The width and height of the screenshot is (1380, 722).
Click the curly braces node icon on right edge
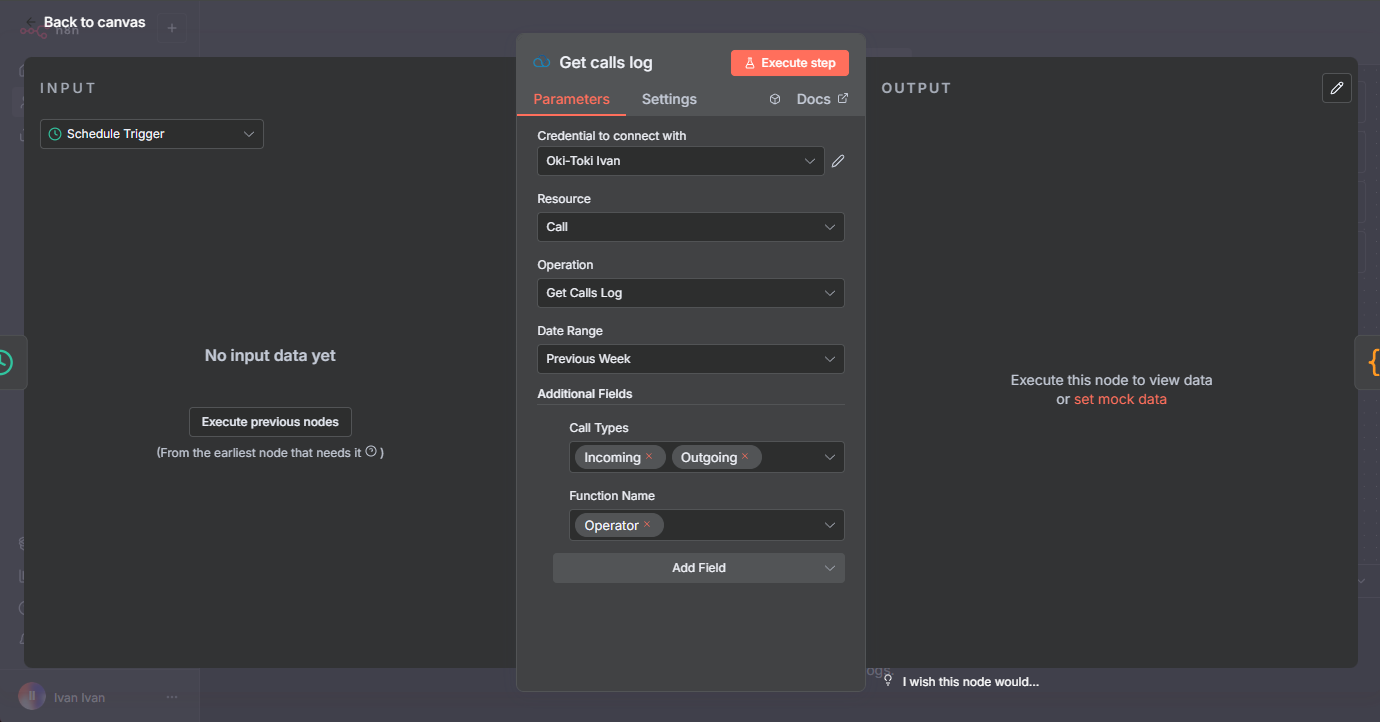pyautogui.click(x=1372, y=362)
